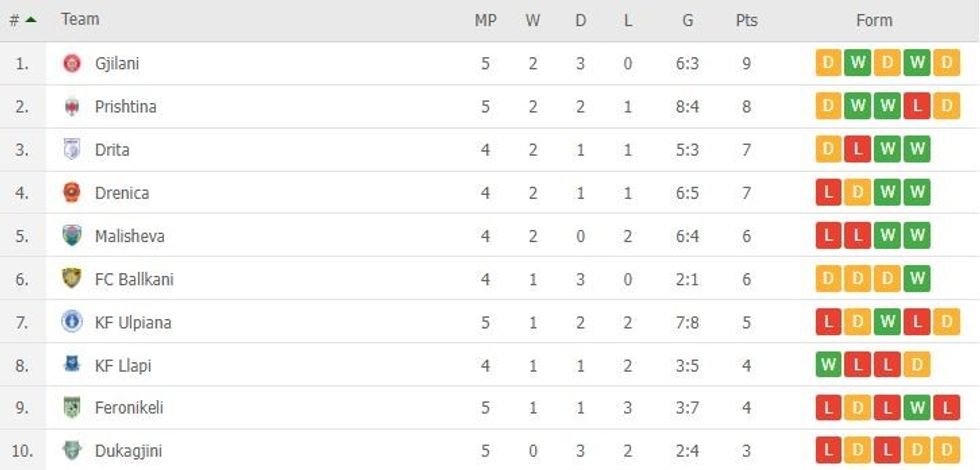The height and width of the screenshot is (470, 980).
Task: Open the Gjilani team name link
Action: pos(117,63)
